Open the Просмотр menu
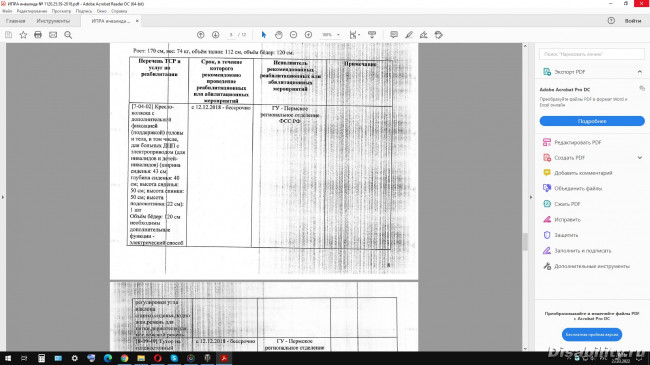The height and width of the screenshot is (365, 650). tap(61, 11)
